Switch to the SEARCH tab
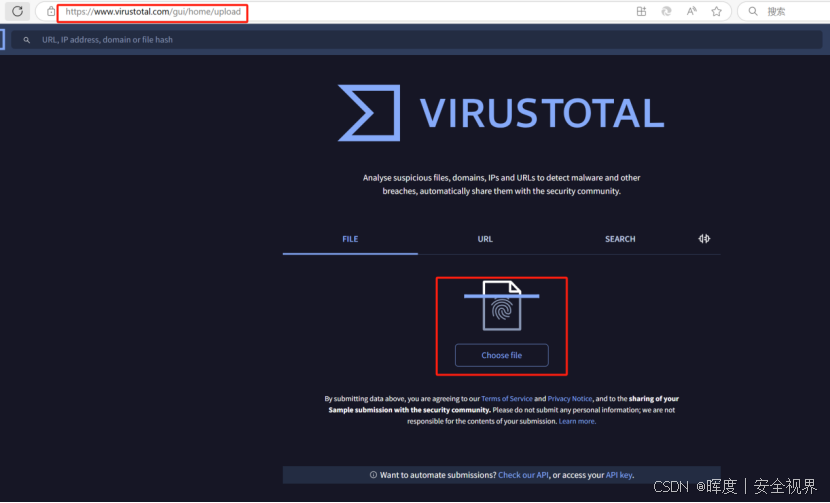 tap(620, 239)
